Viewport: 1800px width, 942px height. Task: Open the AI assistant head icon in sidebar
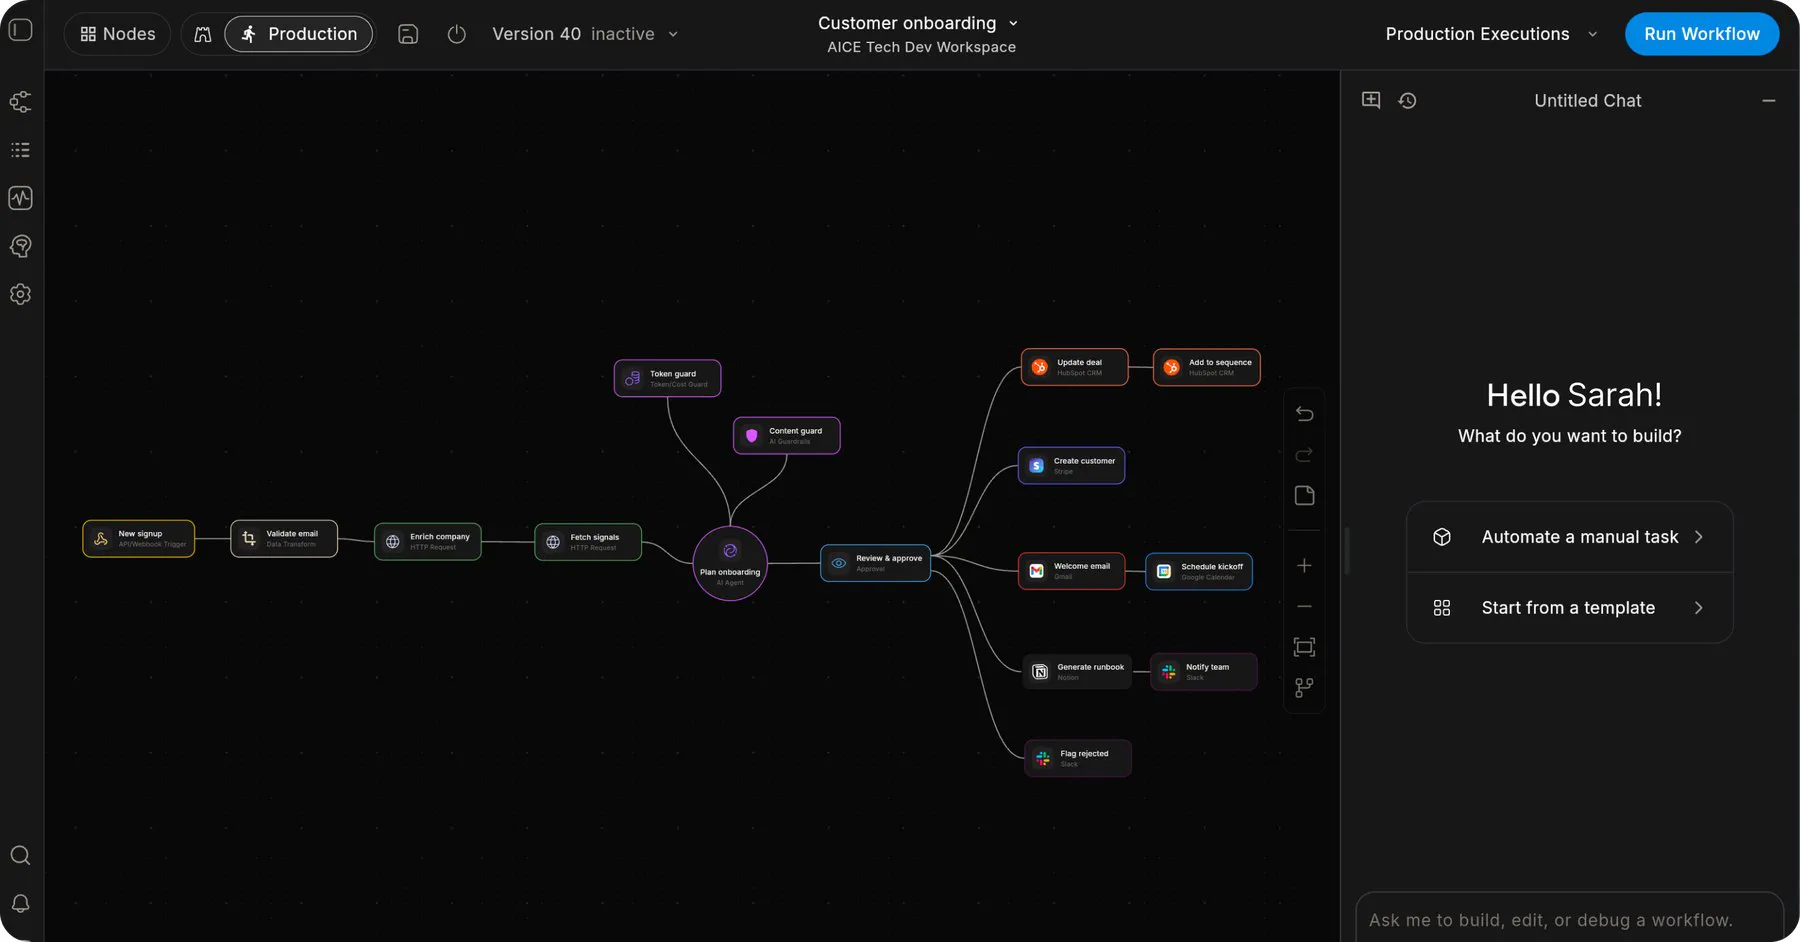[x=21, y=246]
